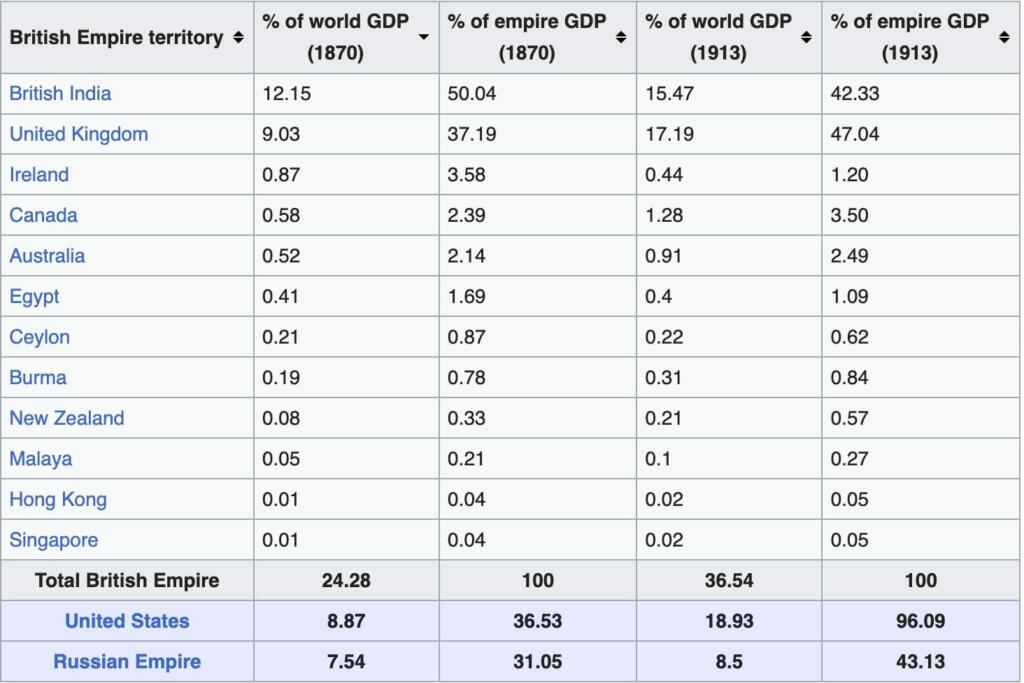The width and height of the screenshot is (1024, 683).
Task: Sort the % of empire GDP (1913) column
Action: click(x=1004, y=38)
